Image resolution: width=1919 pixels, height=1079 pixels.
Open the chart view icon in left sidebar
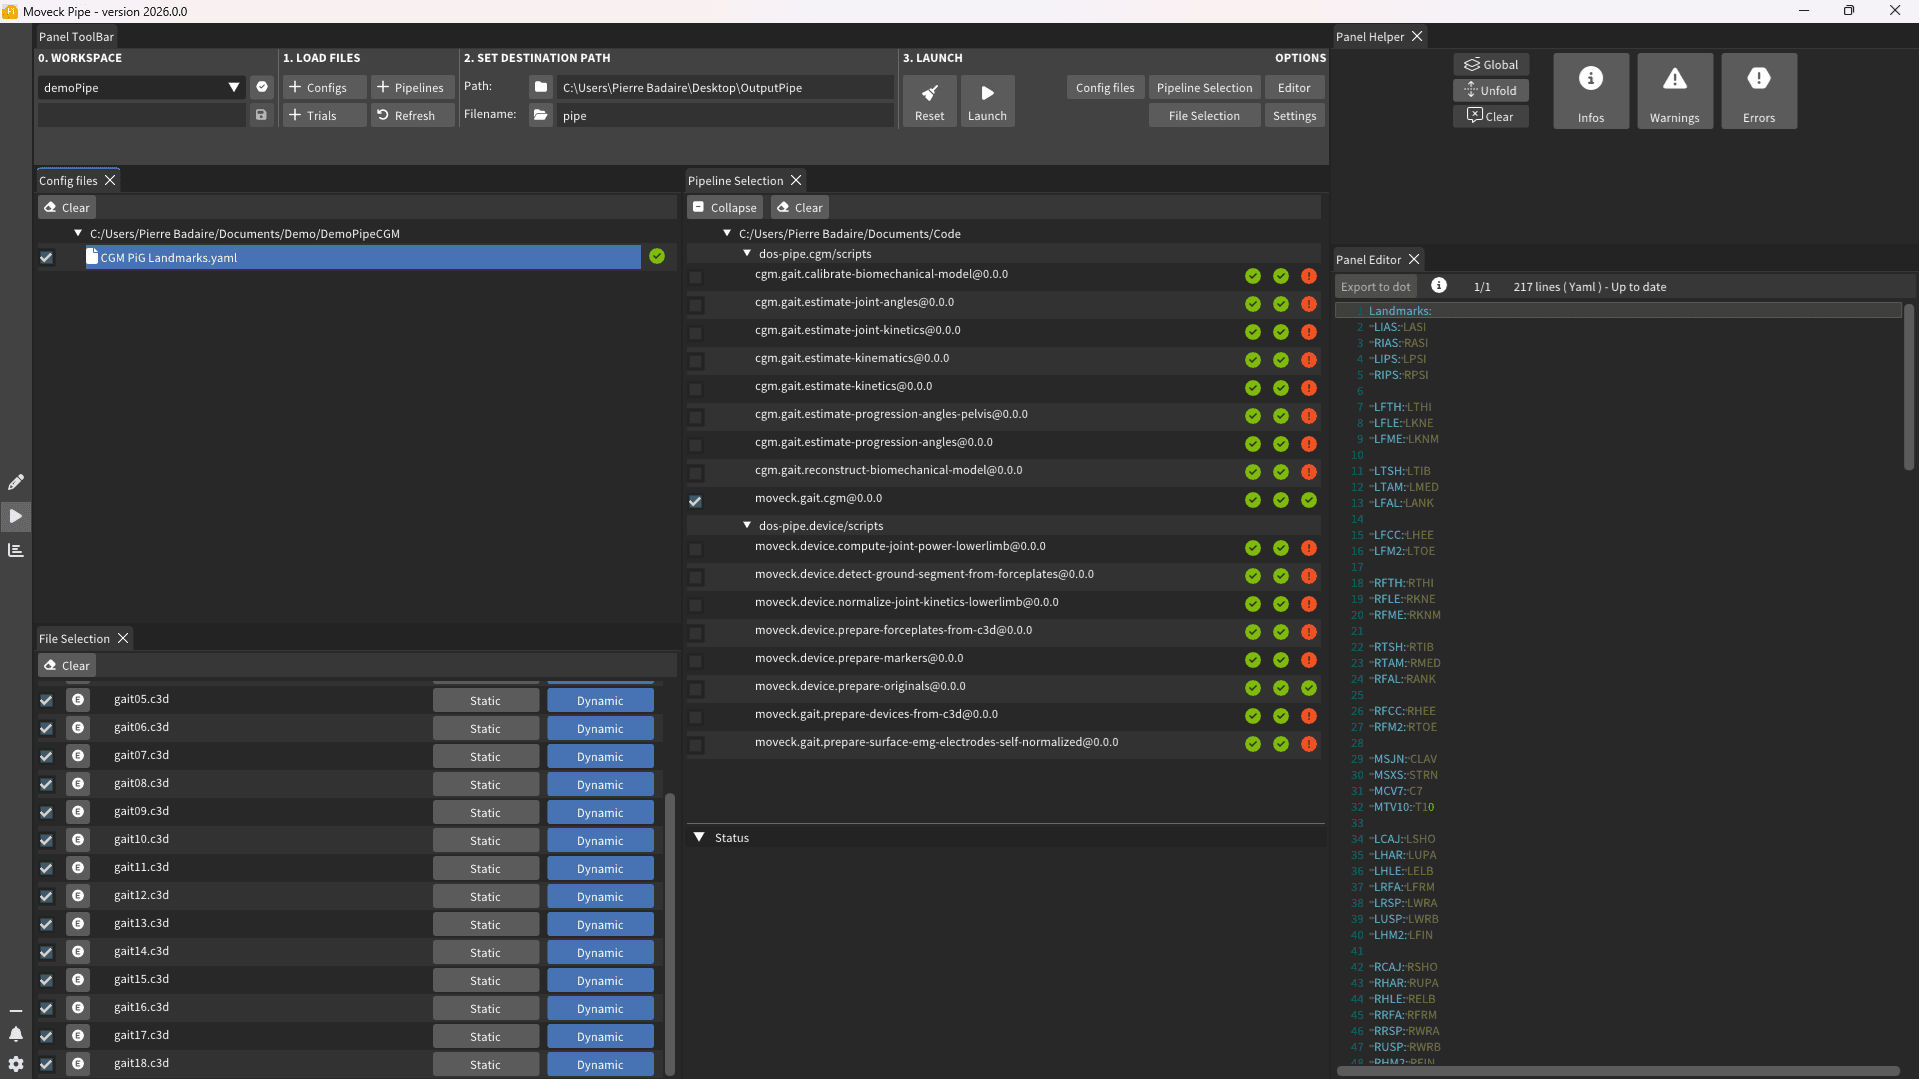pos(16,550)
